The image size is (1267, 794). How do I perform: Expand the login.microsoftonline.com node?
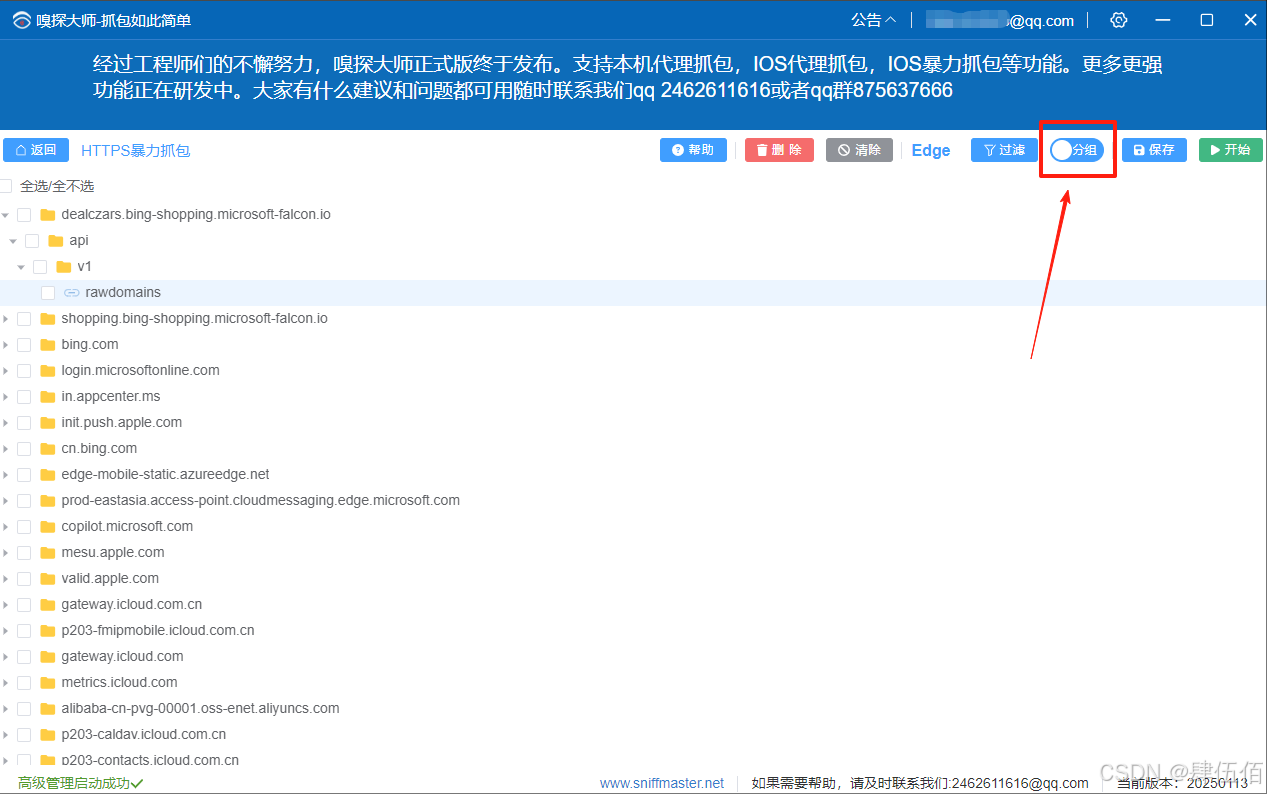6,370
